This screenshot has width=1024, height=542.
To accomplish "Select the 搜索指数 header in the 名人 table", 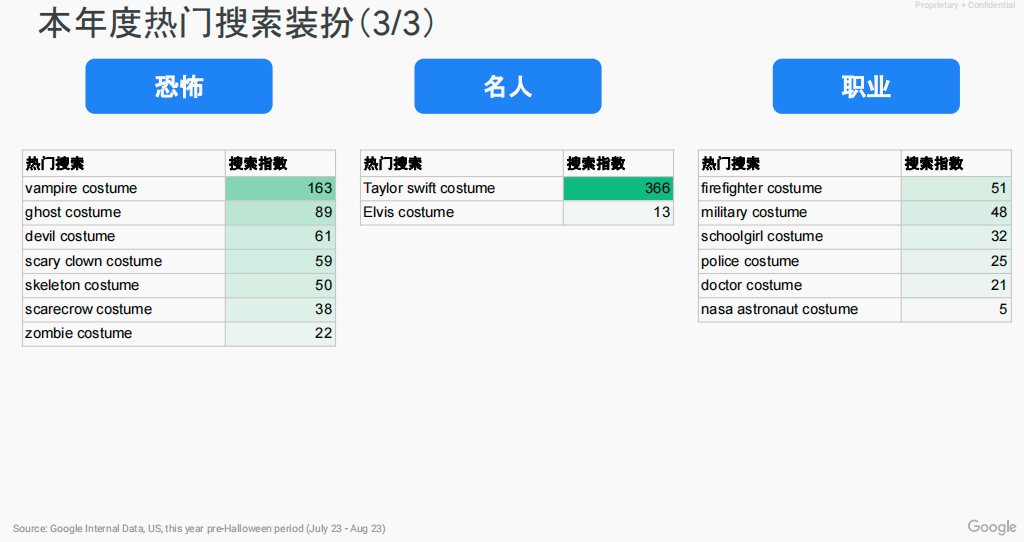I will pos(618,163).
